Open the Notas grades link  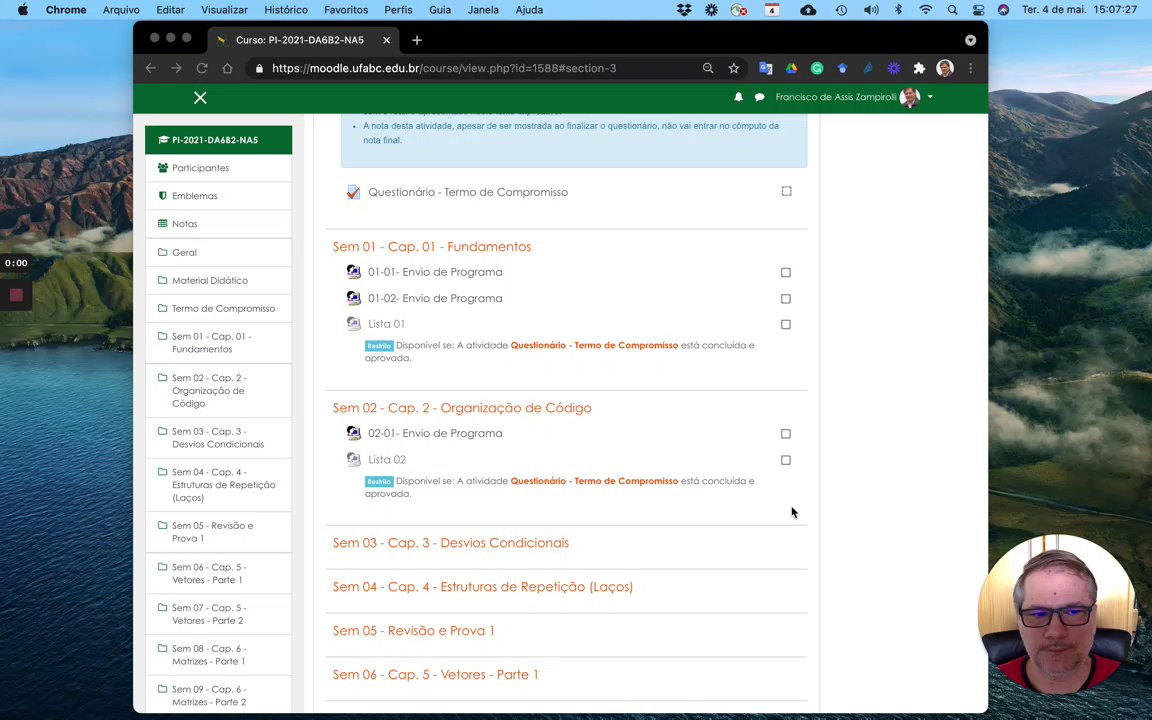(x=184, y=224)
